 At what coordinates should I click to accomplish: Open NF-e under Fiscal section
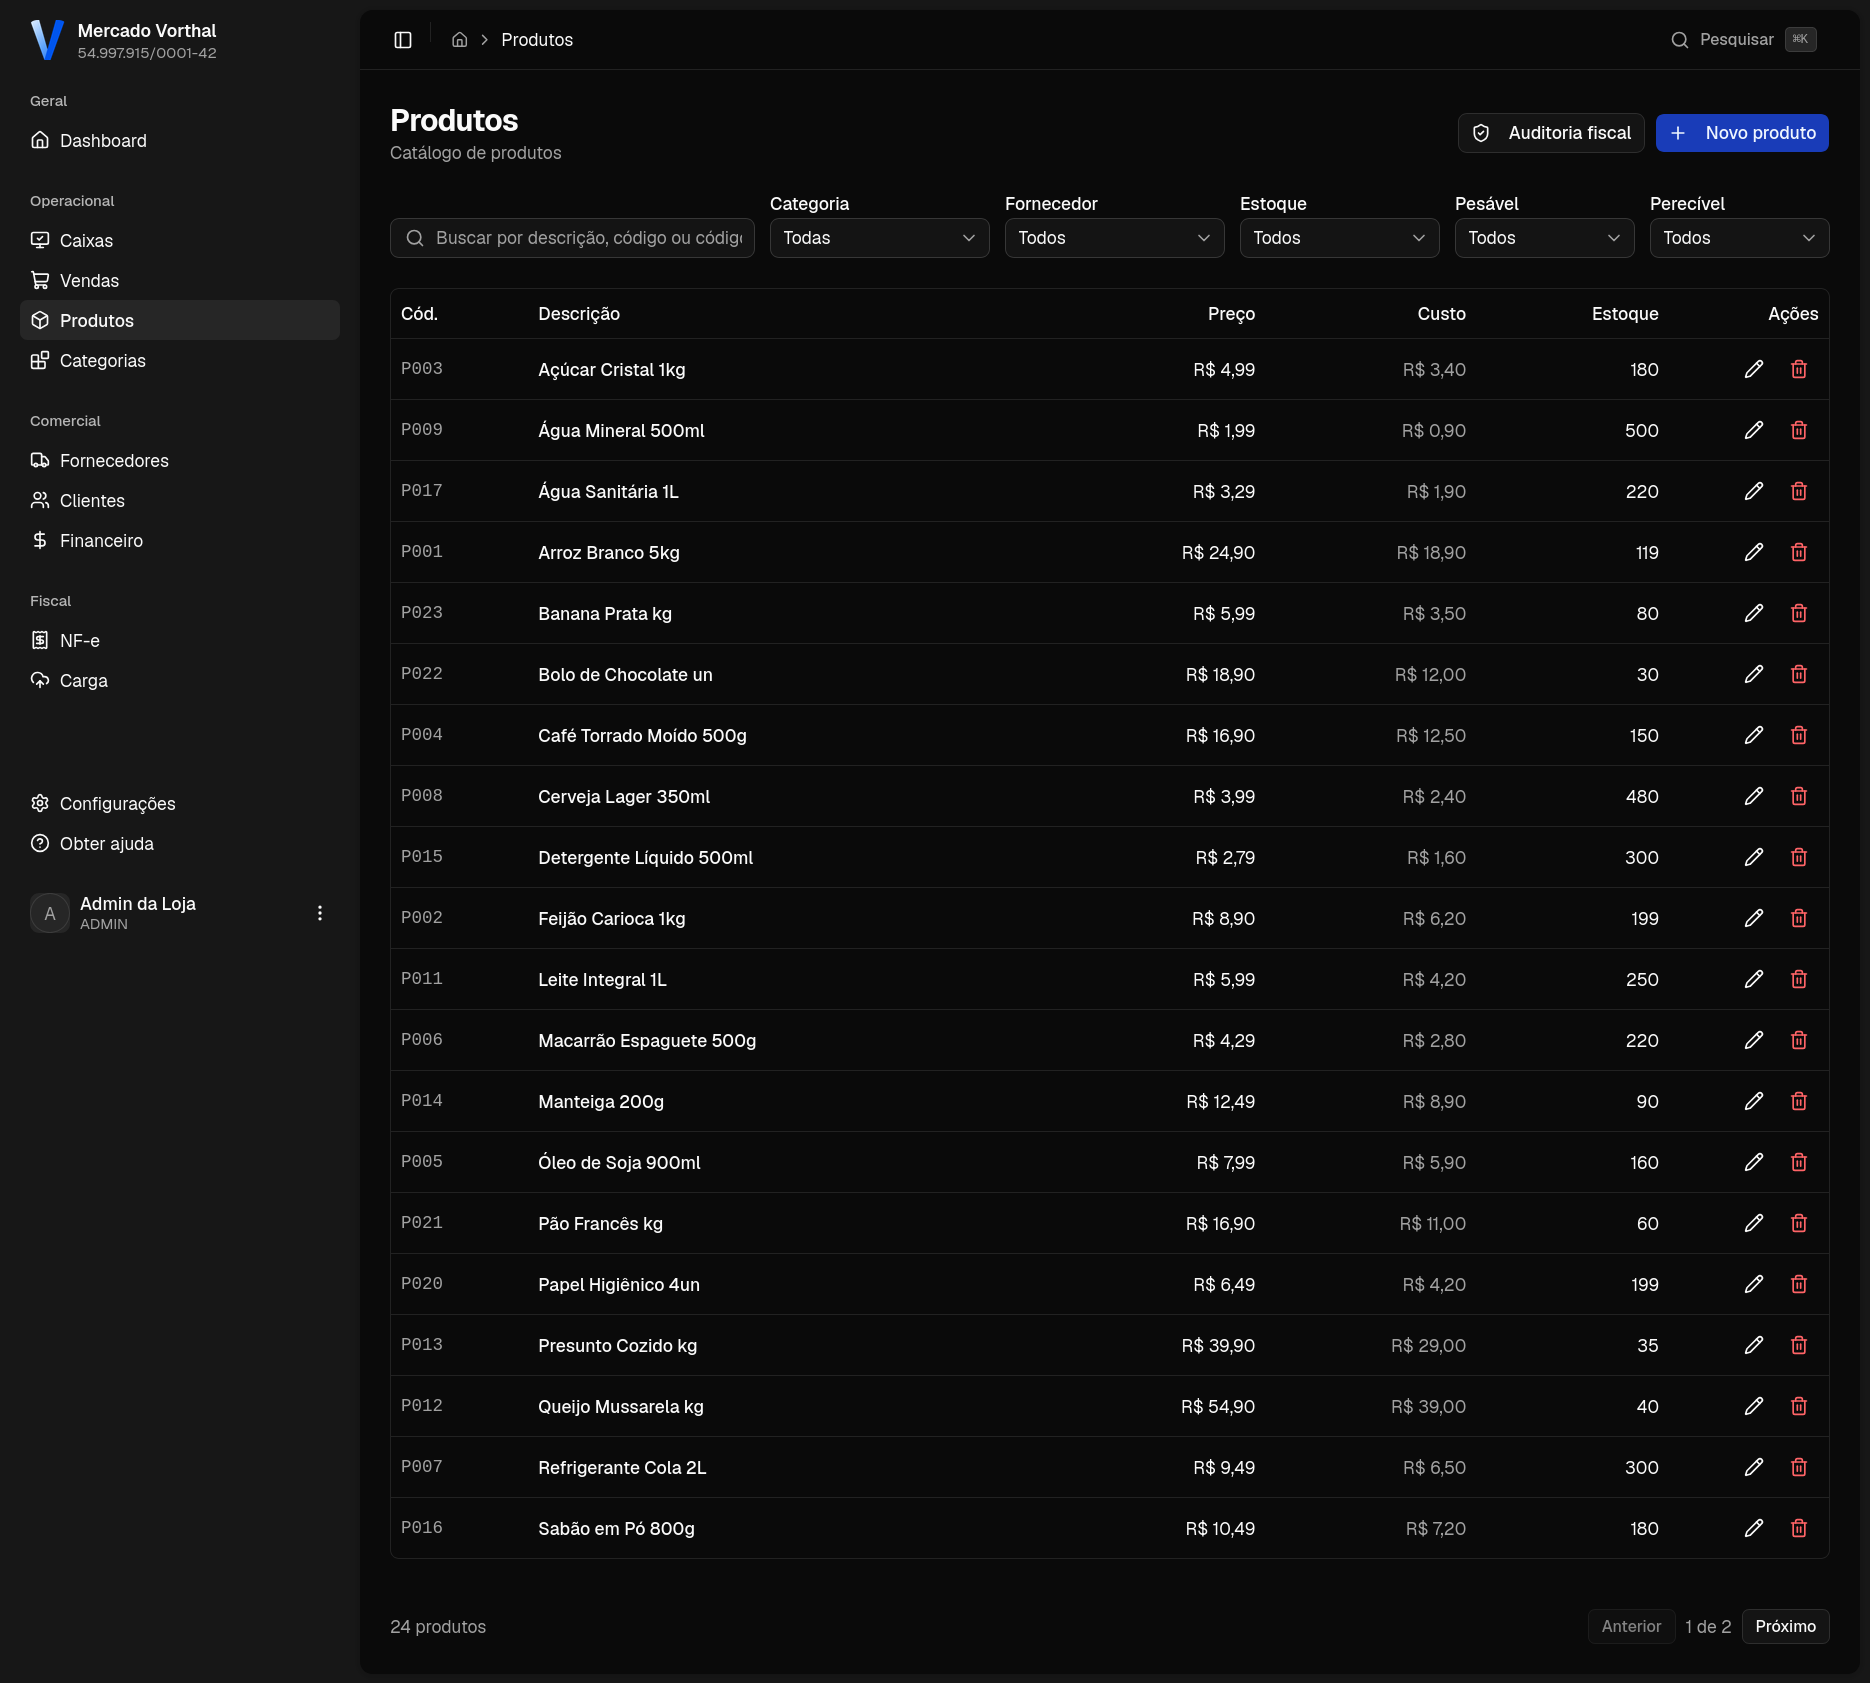(x=180, y=641)
